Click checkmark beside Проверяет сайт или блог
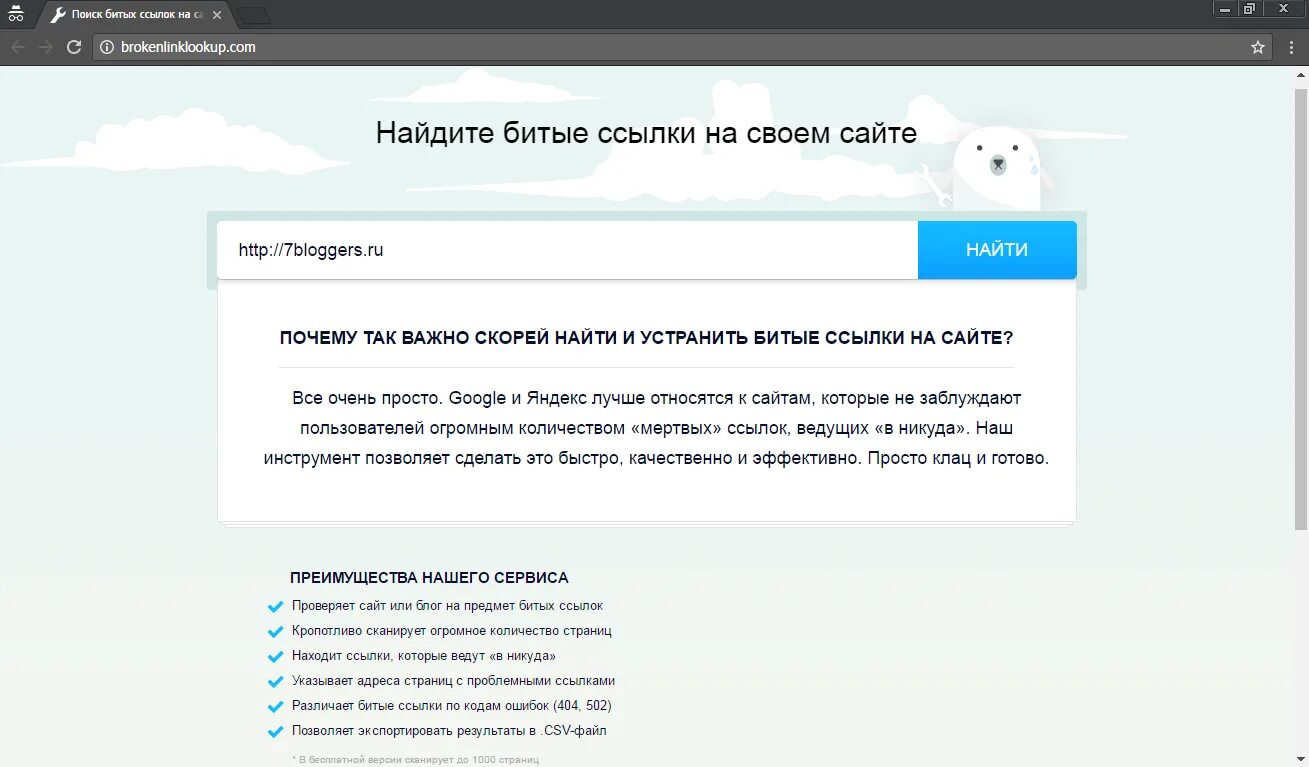The height and width of the screenshot is (767, 1309). (276, 607)
